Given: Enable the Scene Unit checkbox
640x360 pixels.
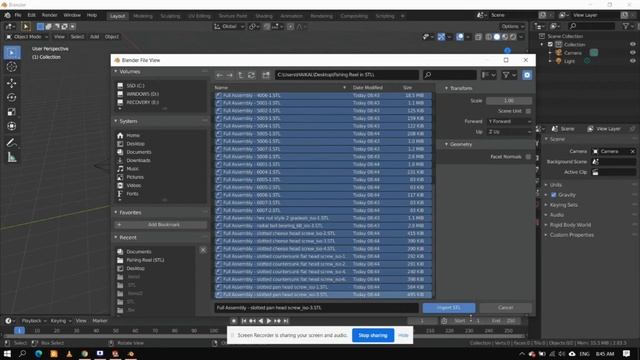Looking at the screenshot, I should click(528, 111).
